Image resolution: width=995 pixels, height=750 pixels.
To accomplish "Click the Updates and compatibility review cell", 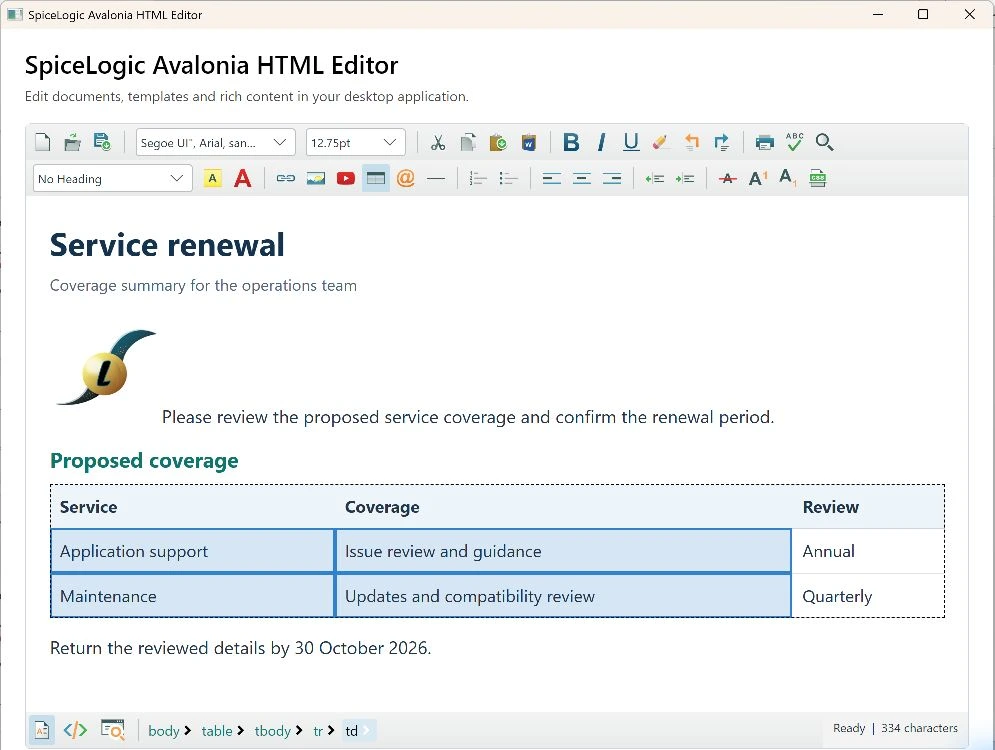I will pos(563,596).
